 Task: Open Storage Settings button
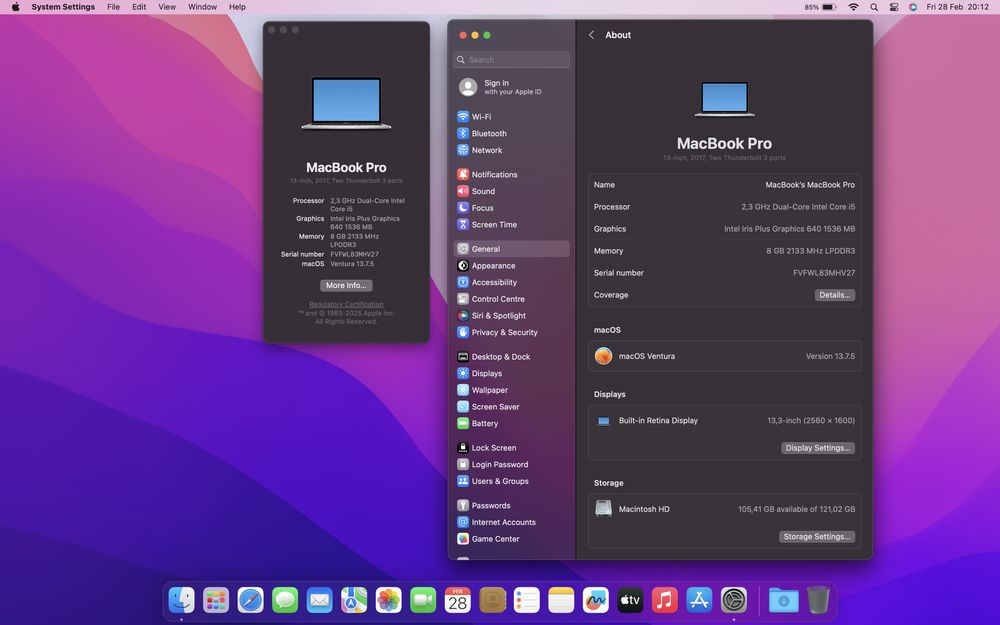817,536
